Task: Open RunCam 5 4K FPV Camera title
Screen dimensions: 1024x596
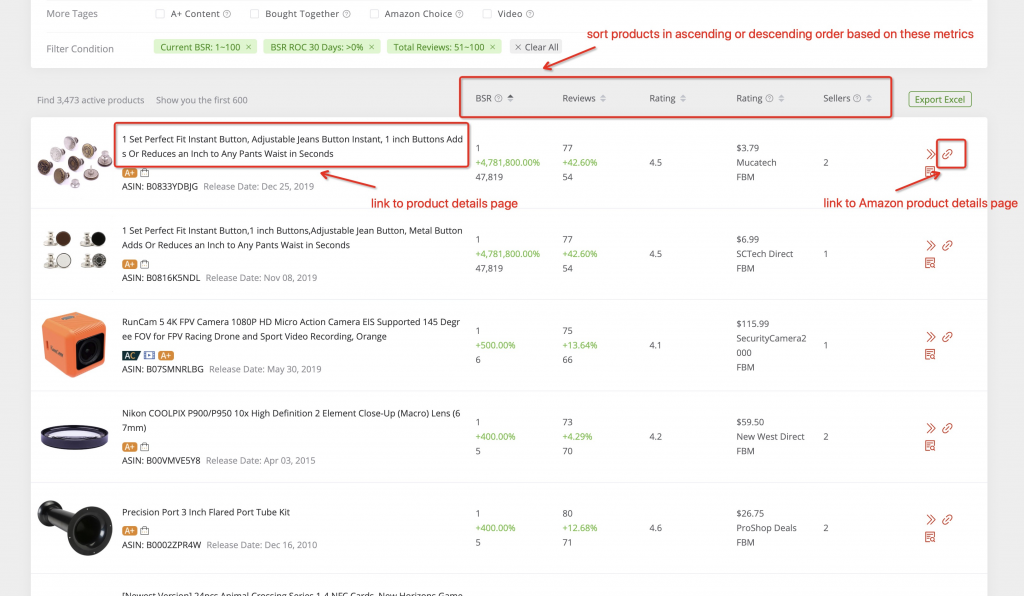Action: (291, 329)
